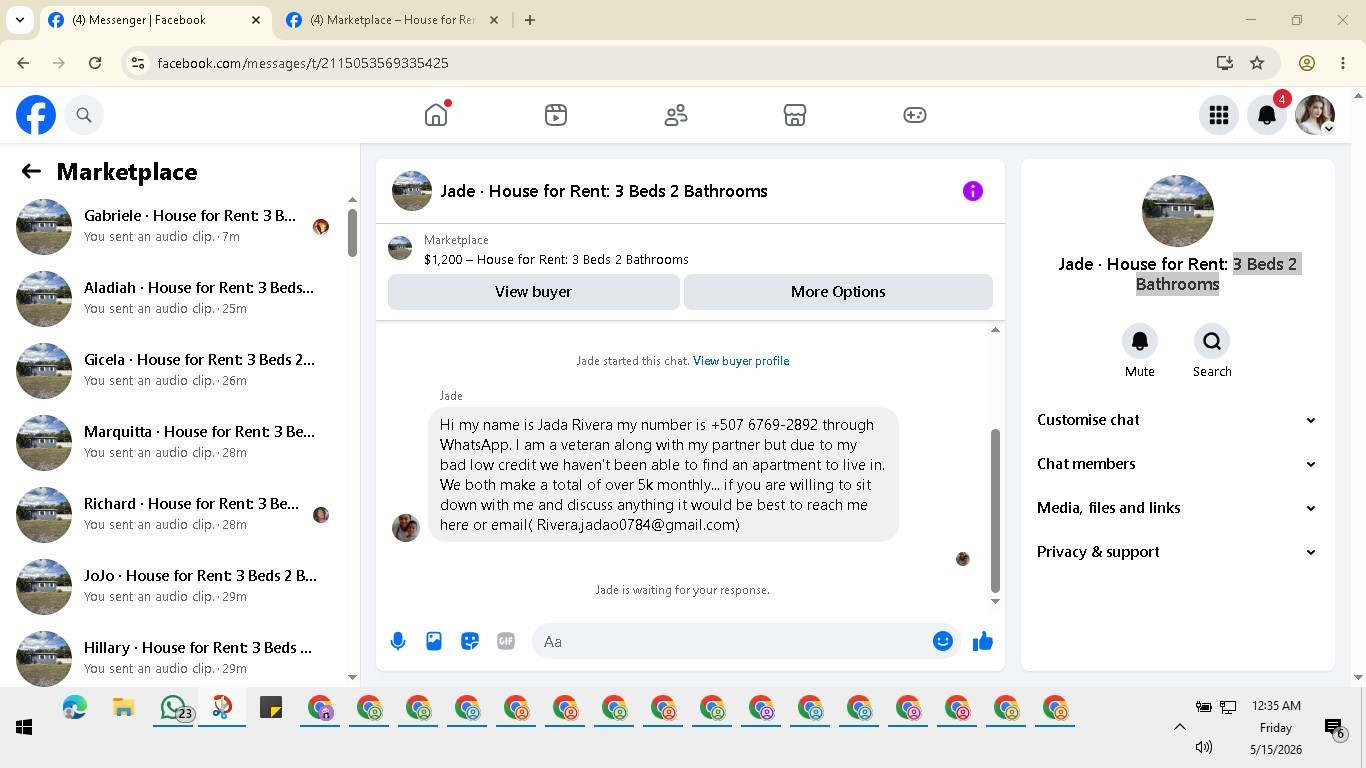This screenshot has height=768, width=1366.
Task: Open the Windows Start menu
Action: pos(24,727)
